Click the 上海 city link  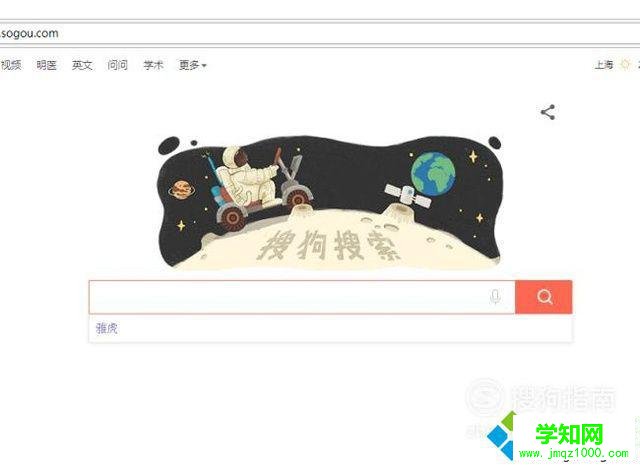click(604, 65)
